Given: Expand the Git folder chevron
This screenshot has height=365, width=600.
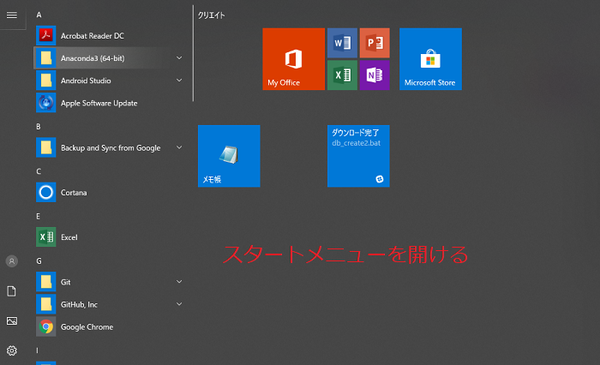Looking at the screenshot, I should 179,282.
